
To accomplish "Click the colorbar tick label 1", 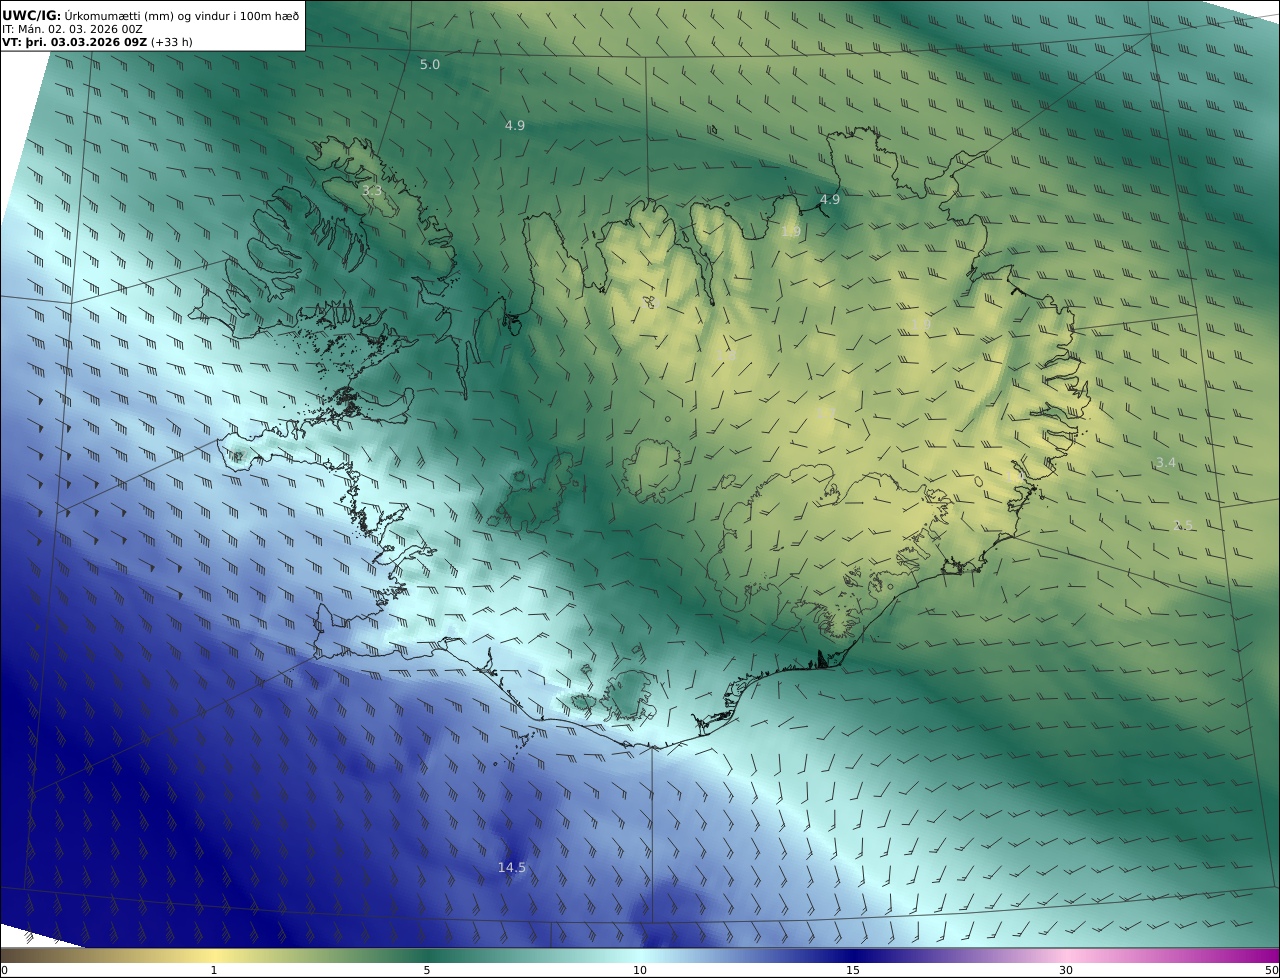I will (x=213, y=970).
